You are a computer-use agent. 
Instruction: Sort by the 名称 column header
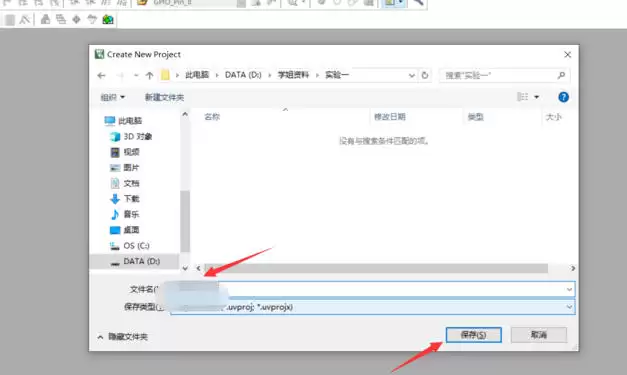click(212, 117)
